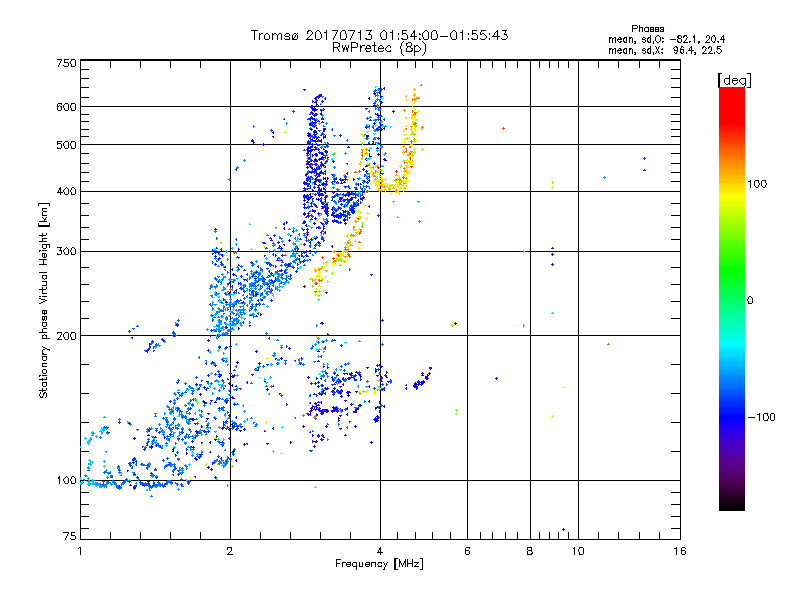Click the "[deg]" unit label above colorbar
This screenshot has height=600, width=800.
point(734,80)
